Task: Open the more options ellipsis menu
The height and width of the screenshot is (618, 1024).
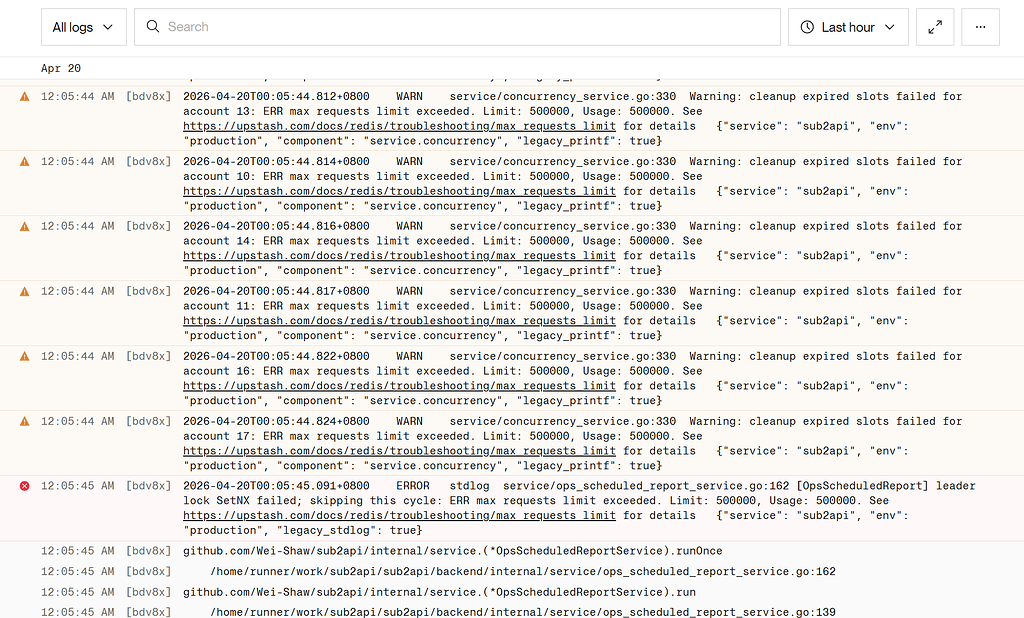Action: point(980,27)
